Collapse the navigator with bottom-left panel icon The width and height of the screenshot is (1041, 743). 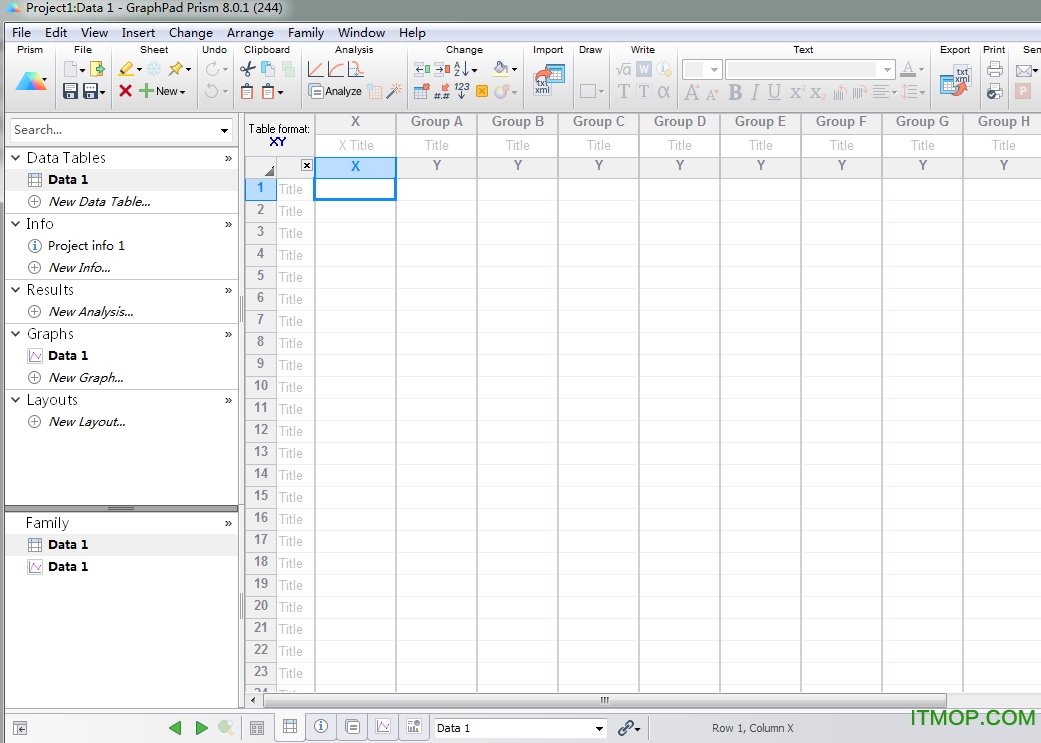pos(20,728)
